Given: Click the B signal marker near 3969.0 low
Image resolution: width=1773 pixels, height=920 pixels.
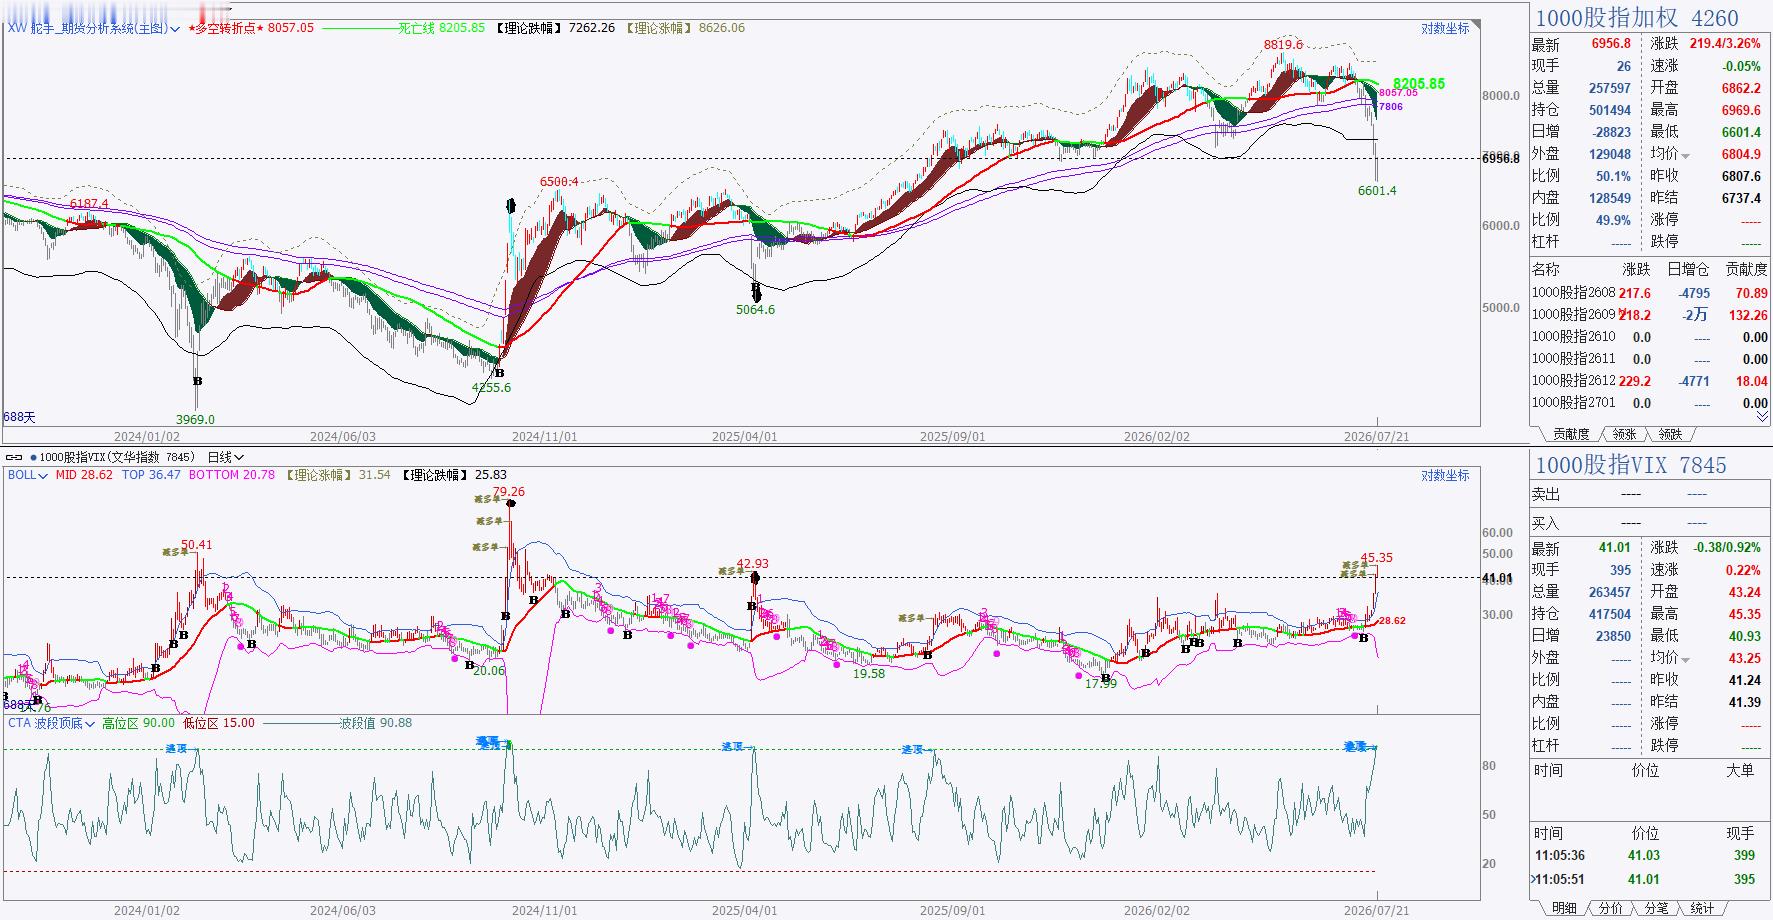Looking at the screenshot, I should (197, 381).
